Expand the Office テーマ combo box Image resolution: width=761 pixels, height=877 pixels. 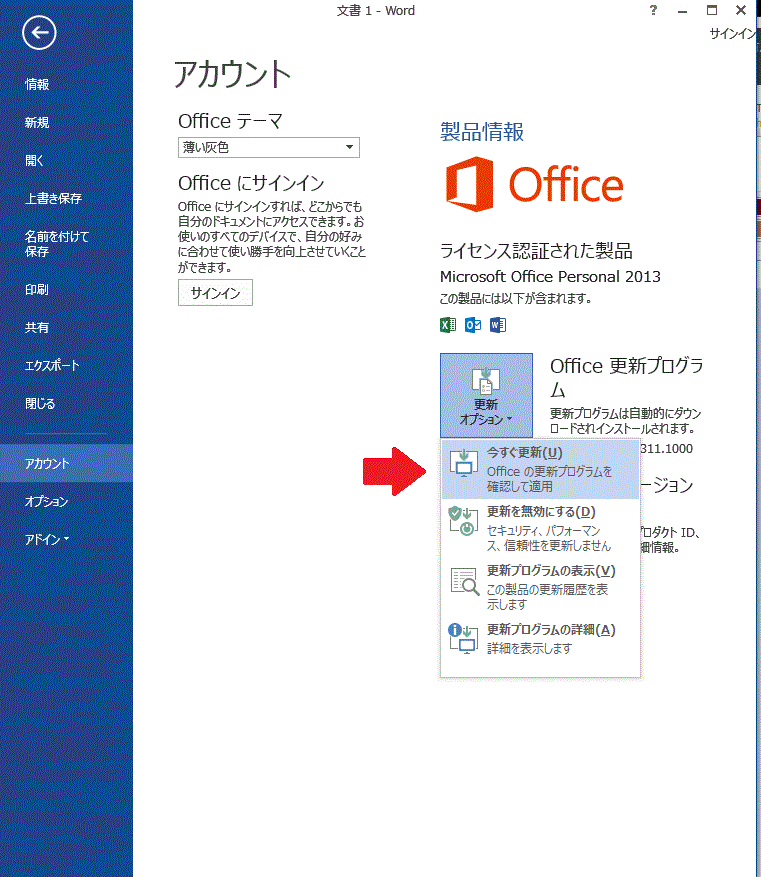tap(269, 148)
